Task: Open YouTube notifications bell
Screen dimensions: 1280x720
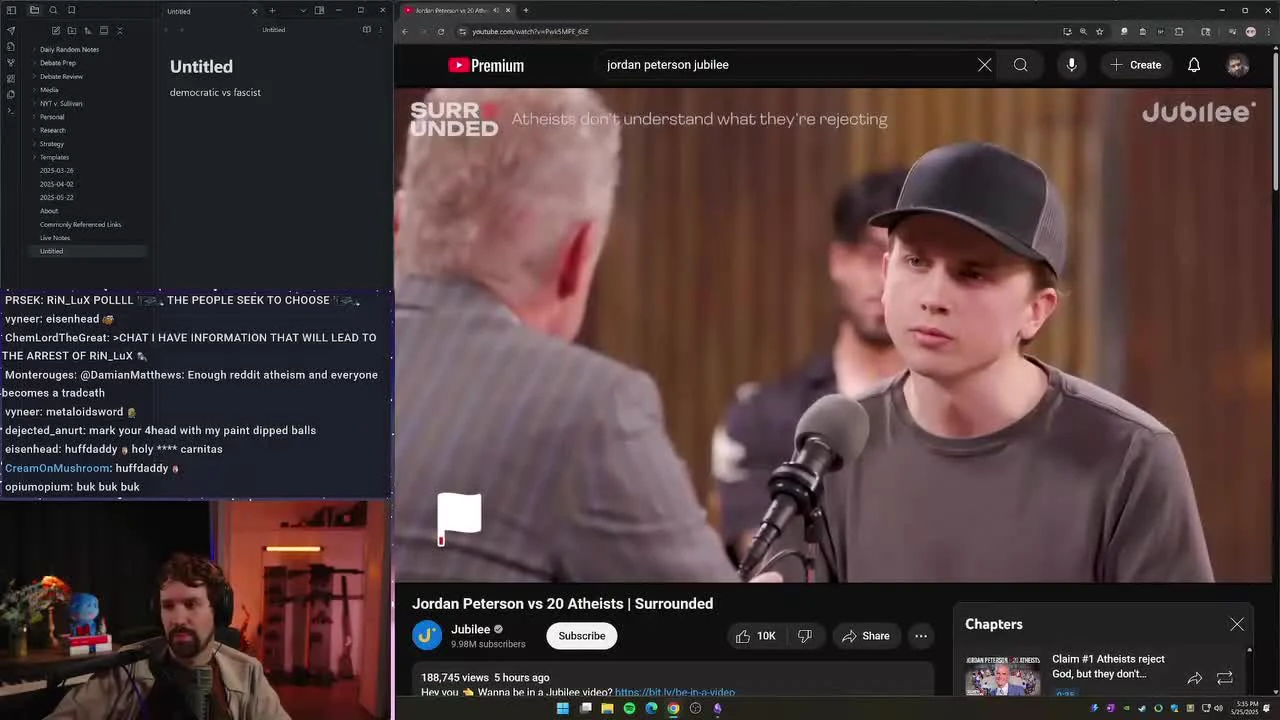Action: coord(1194,65)
